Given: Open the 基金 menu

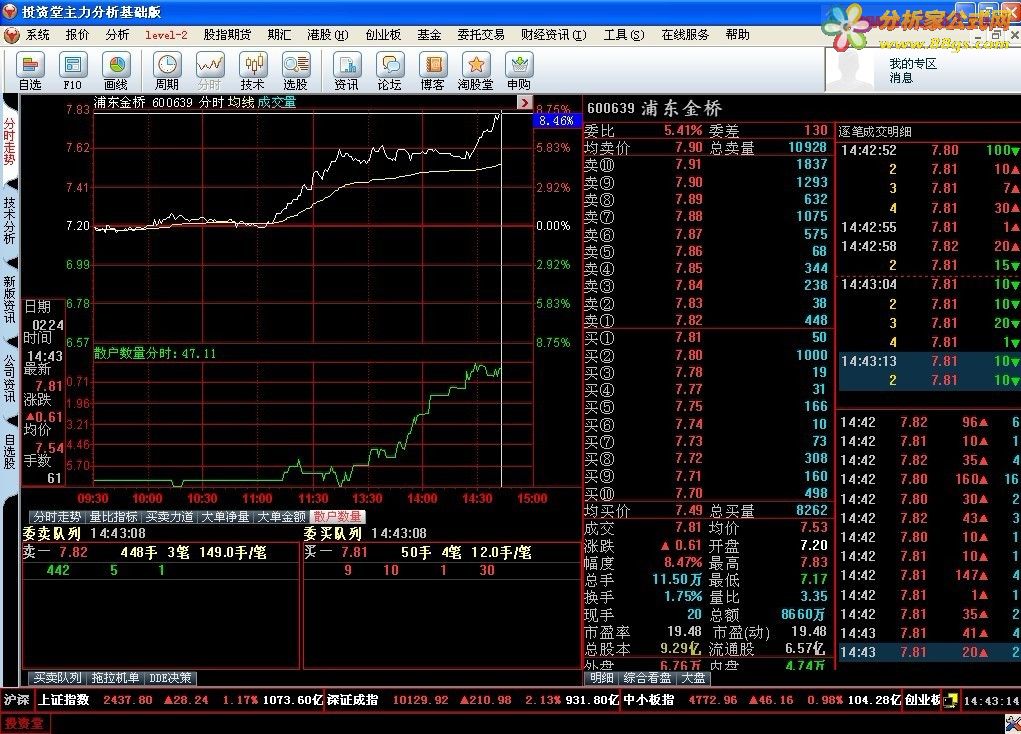Looking at the screenshot, I should (x=429, y=35).
